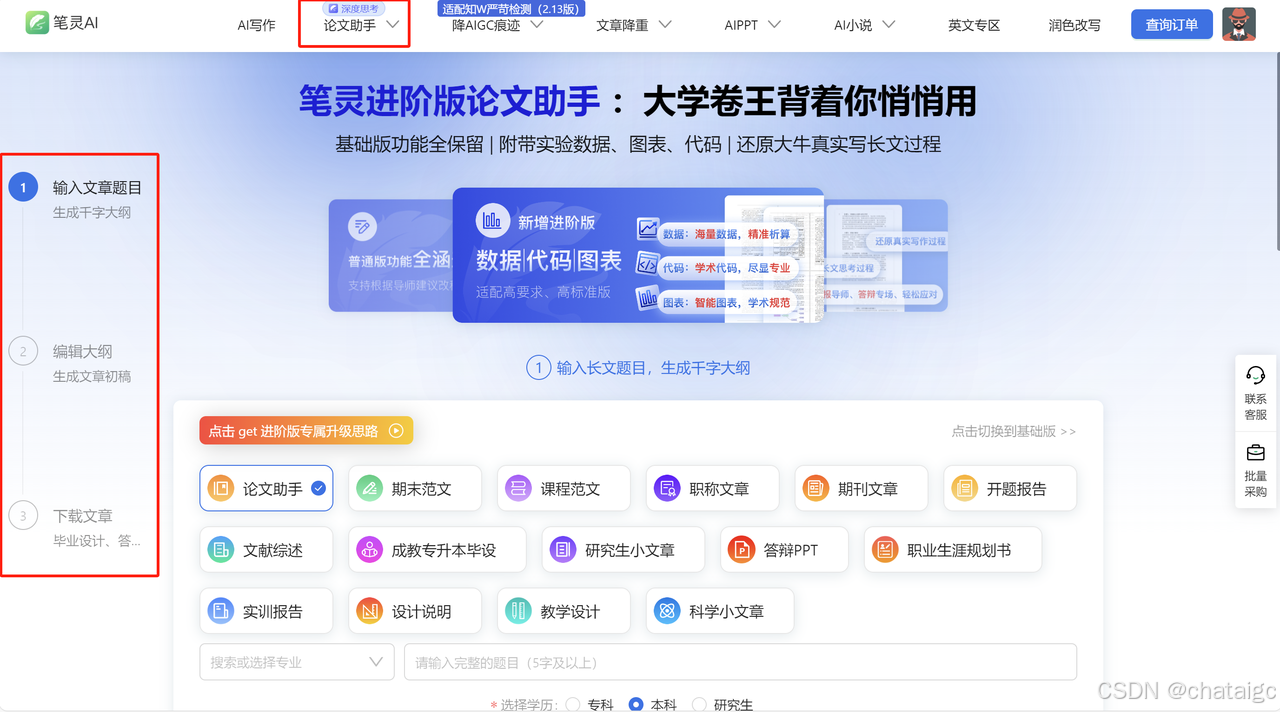Click the 期刊文章 category icon
Image resolution: width=1280 pixels, height=712 pixels.
point(816,489)
